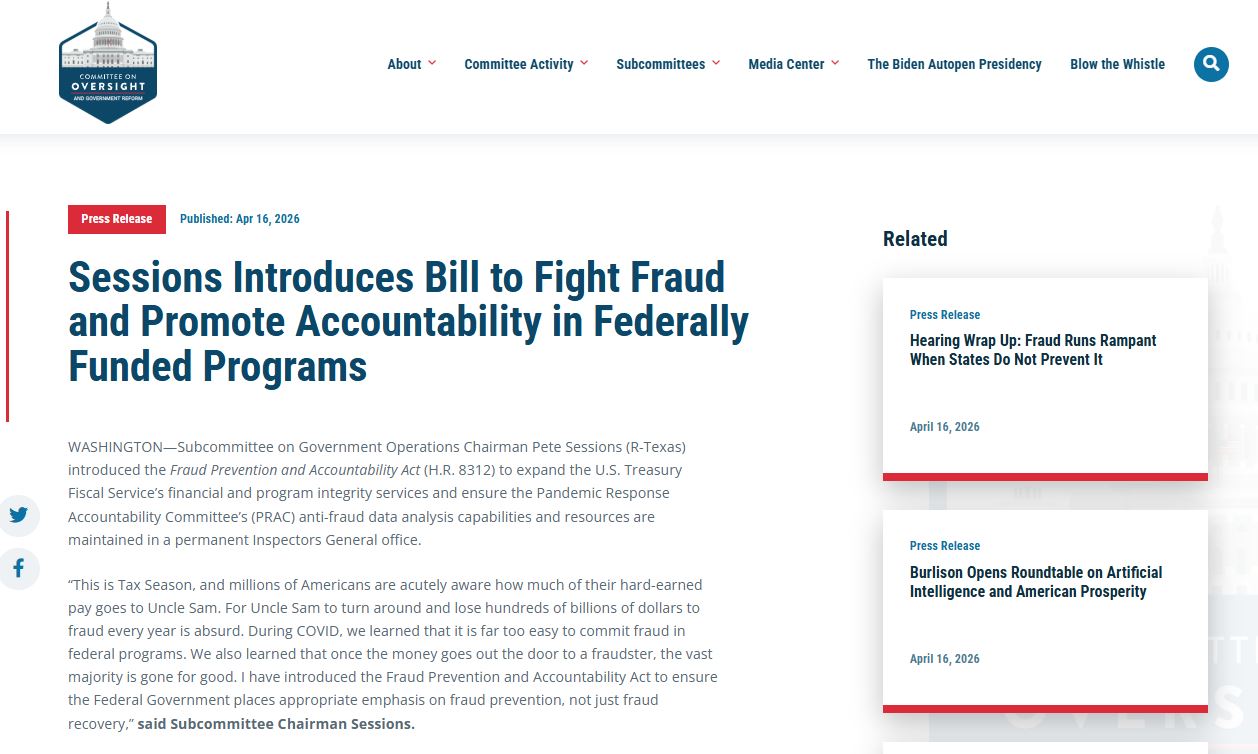This screenshot has height=754, width=1258.
Task: Expand the About menu chevron
Action: [x=432, y=63]
